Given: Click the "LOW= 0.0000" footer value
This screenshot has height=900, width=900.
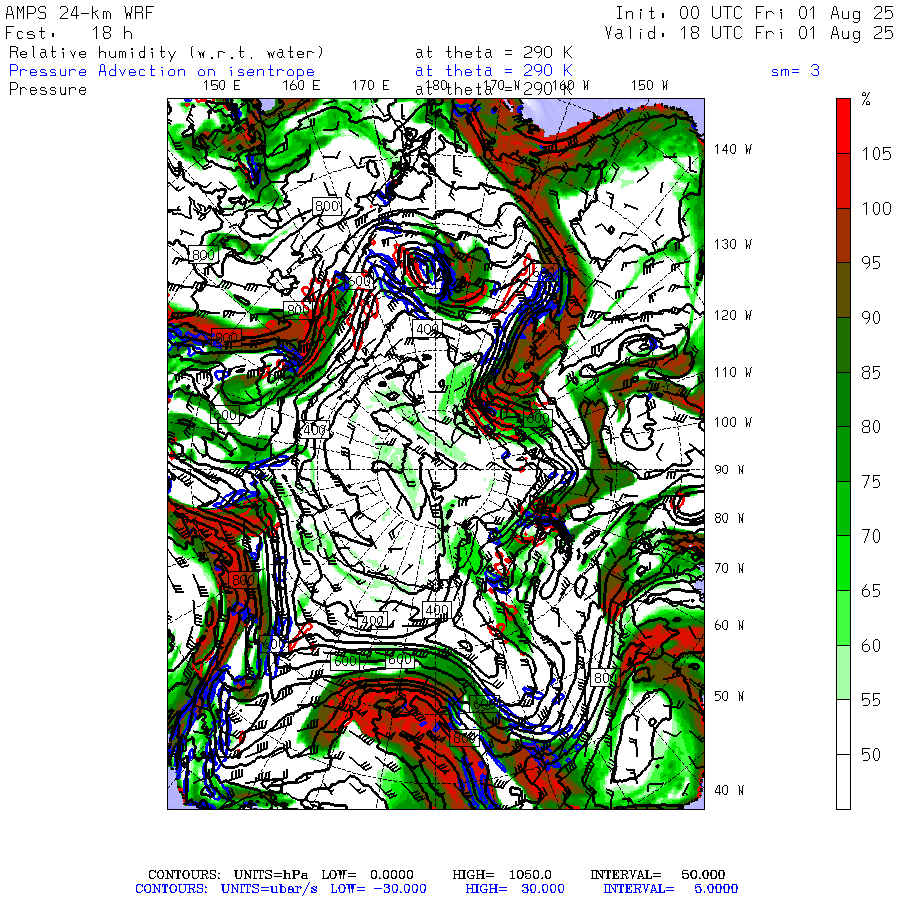Looking at the screenshot, I should pyautogui.click(x=367, y=875).
